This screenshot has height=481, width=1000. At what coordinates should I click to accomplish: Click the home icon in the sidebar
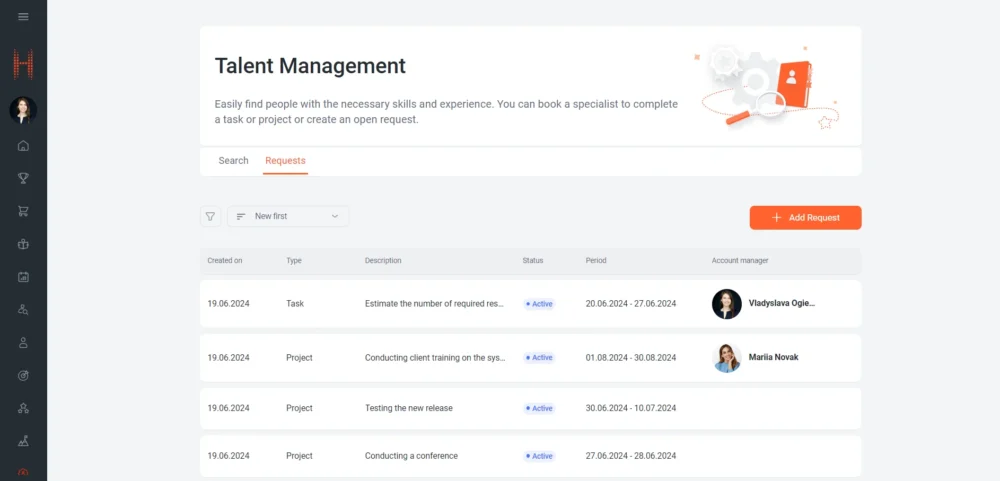coord(23,146)
